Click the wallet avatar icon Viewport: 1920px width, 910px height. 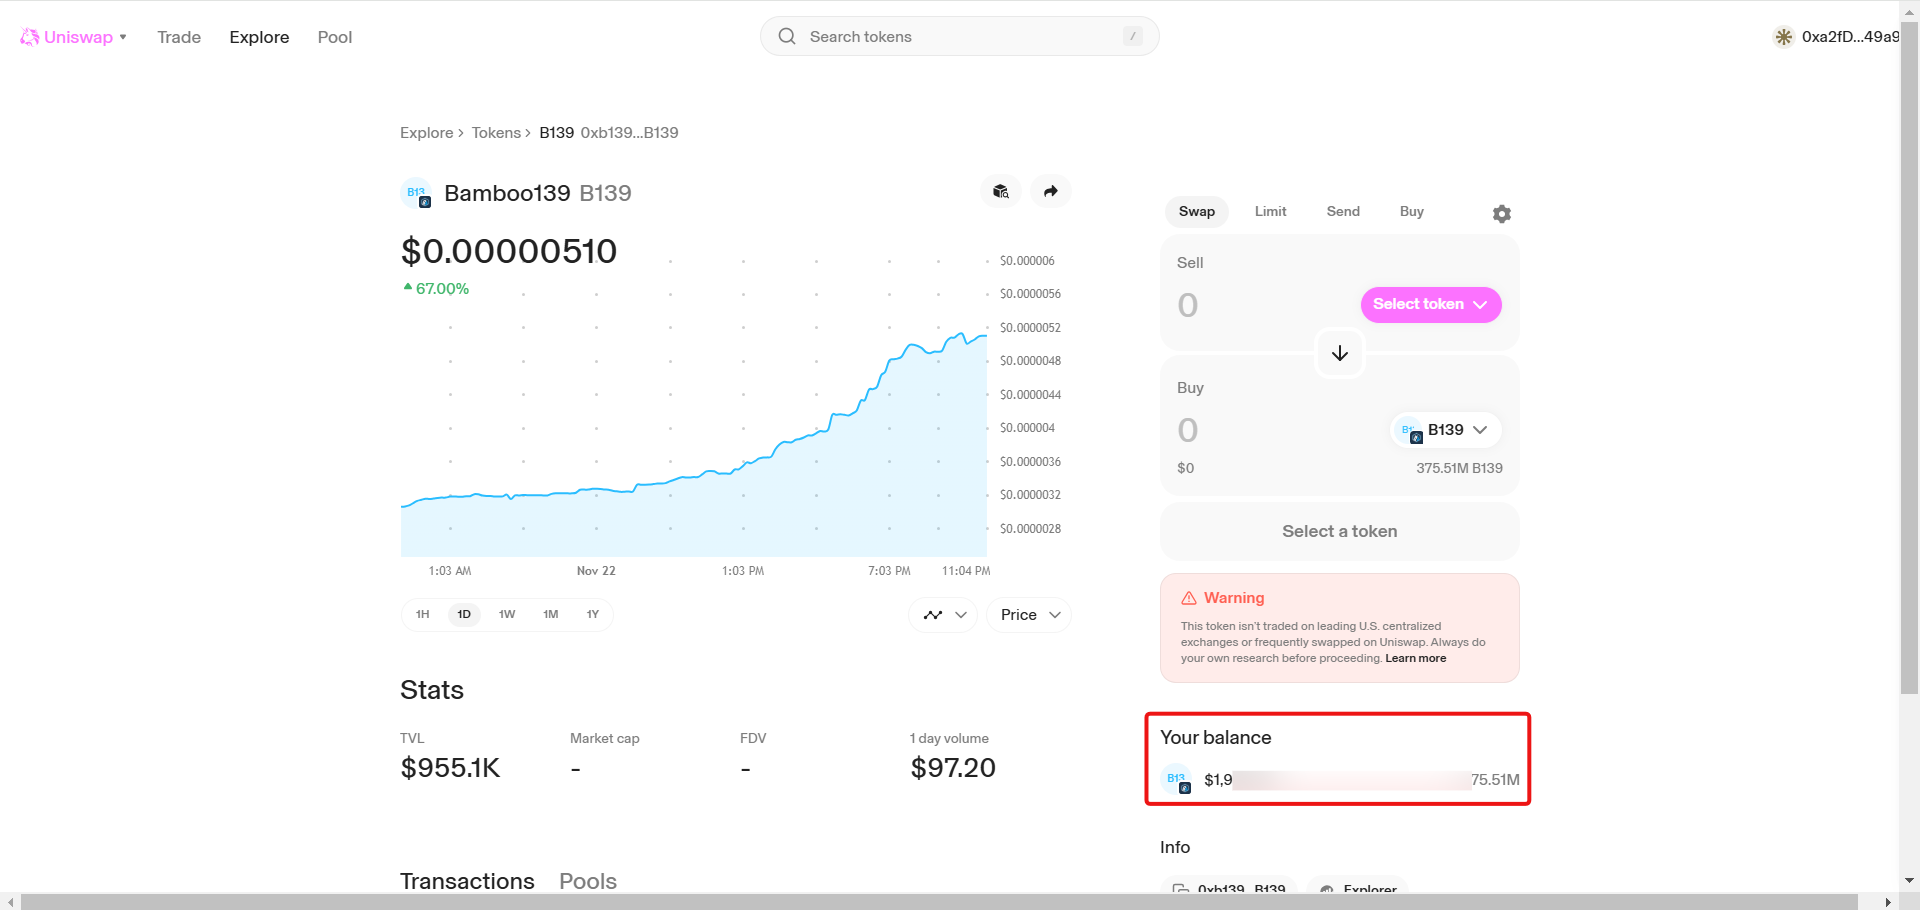(1783, 37)
